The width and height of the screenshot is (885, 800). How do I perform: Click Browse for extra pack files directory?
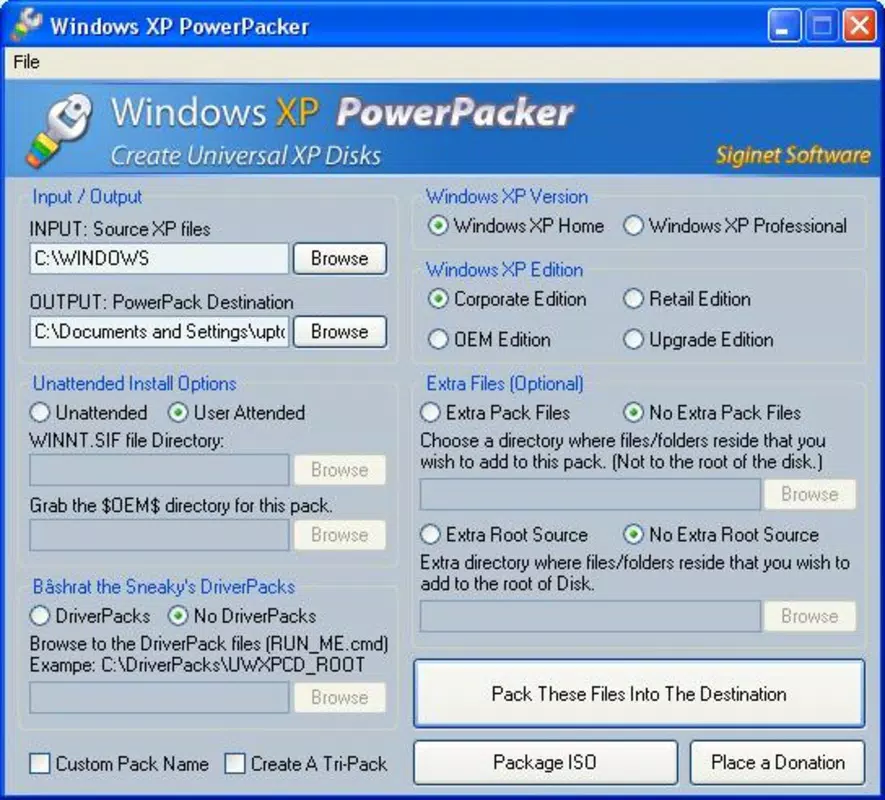point(809,495)
